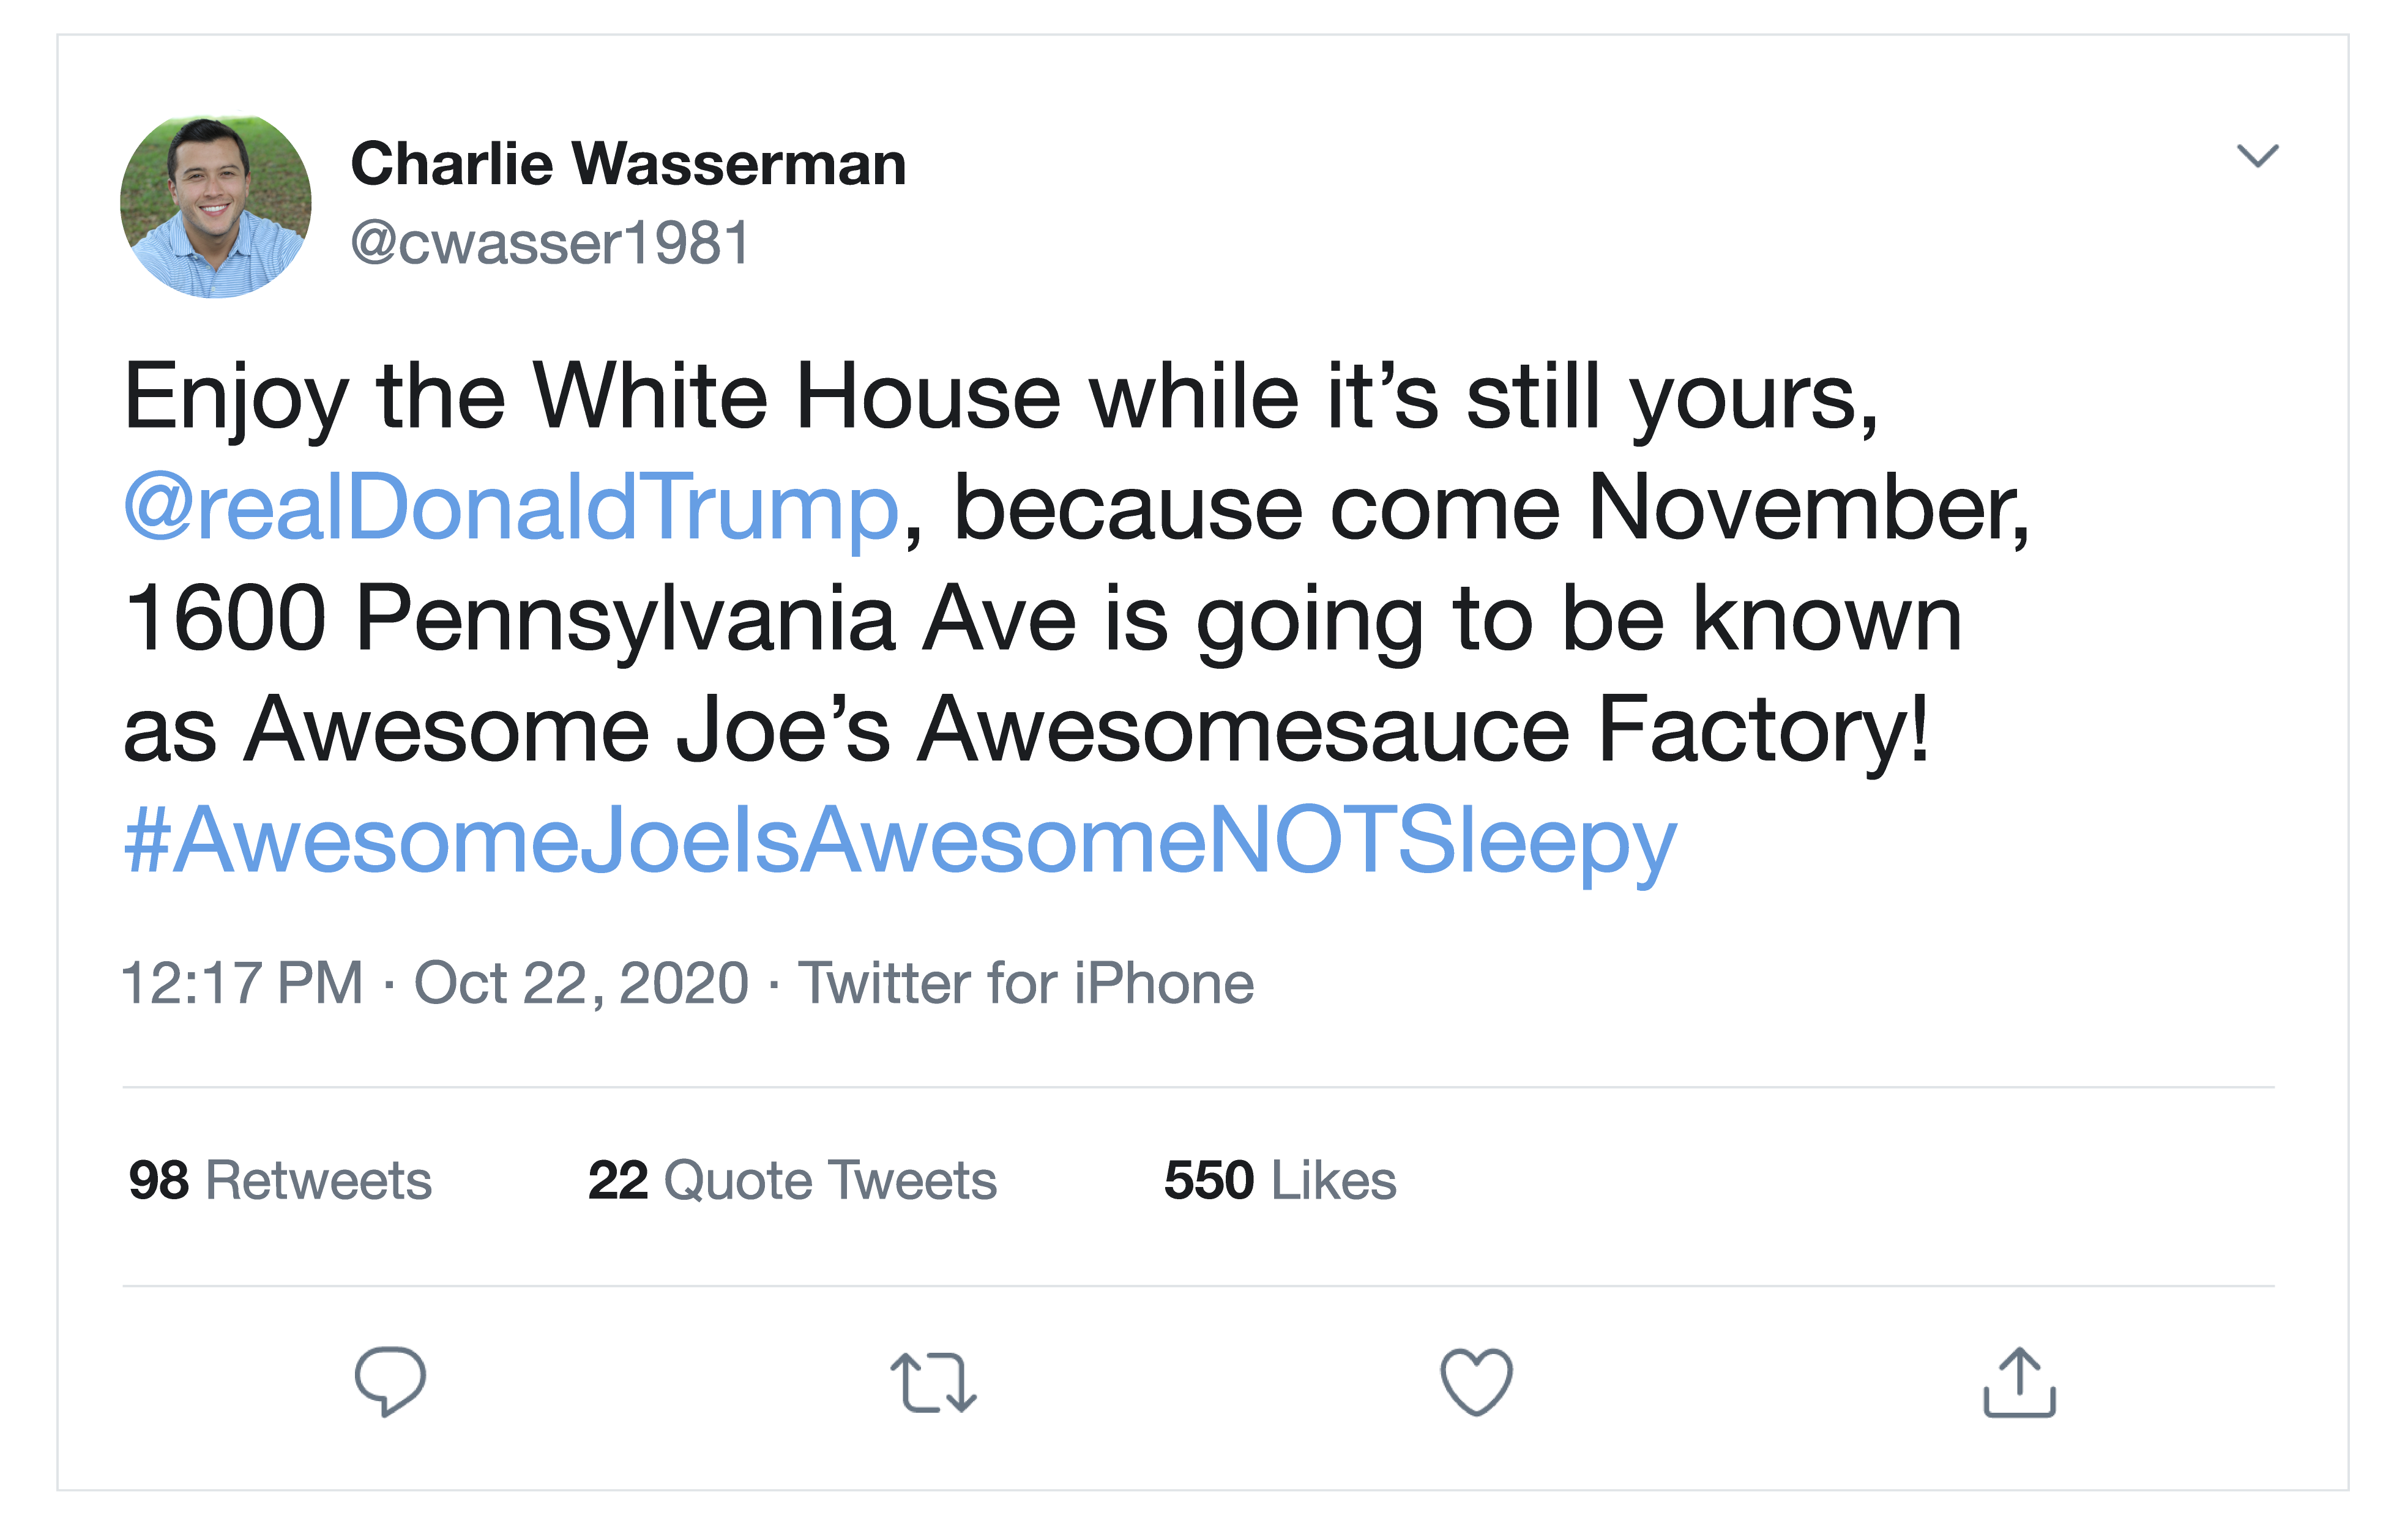View the 98 Retweets list
Image resolution: width=2405 pixels, height=1540 pixels.
(x=280, y=1180)
